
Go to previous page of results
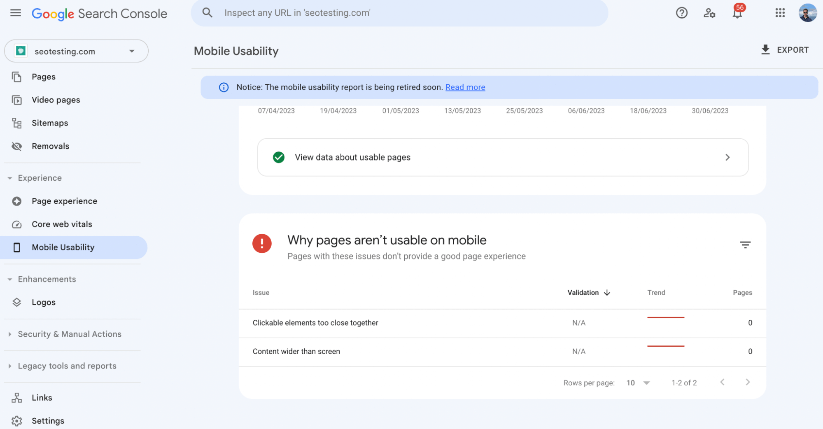[719, 382]
